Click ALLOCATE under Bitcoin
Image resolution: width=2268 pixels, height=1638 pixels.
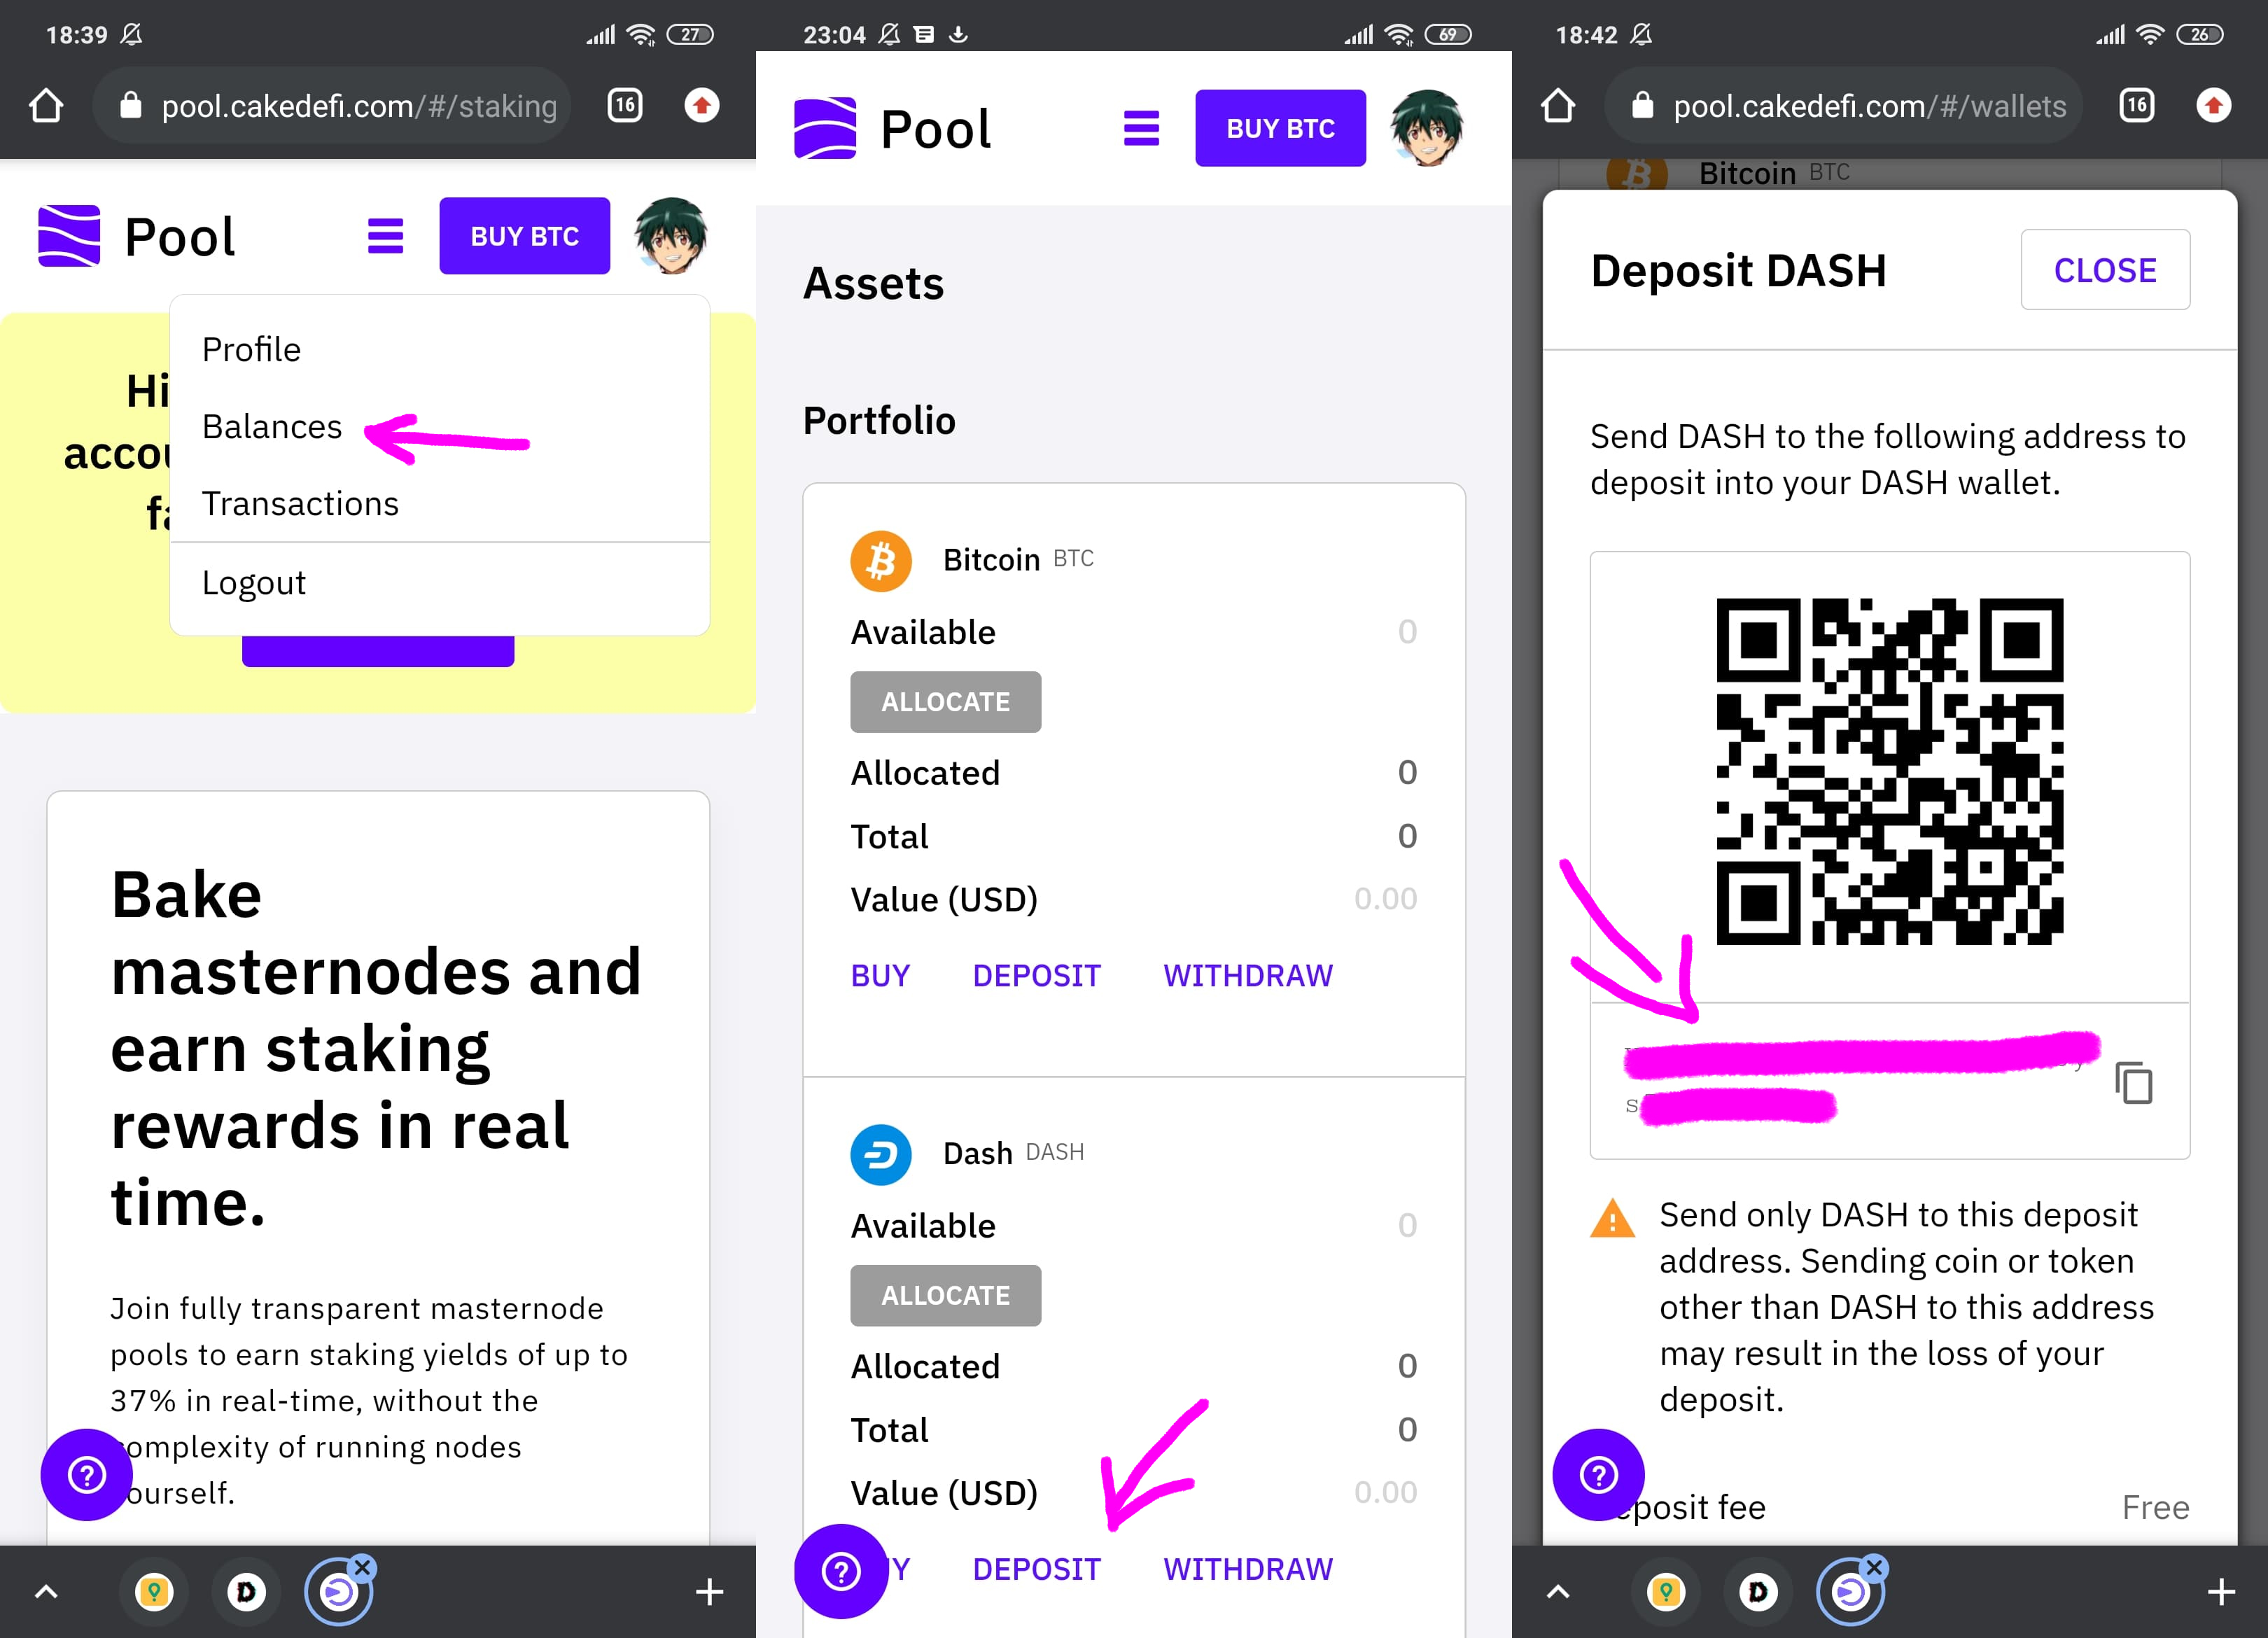946,702
